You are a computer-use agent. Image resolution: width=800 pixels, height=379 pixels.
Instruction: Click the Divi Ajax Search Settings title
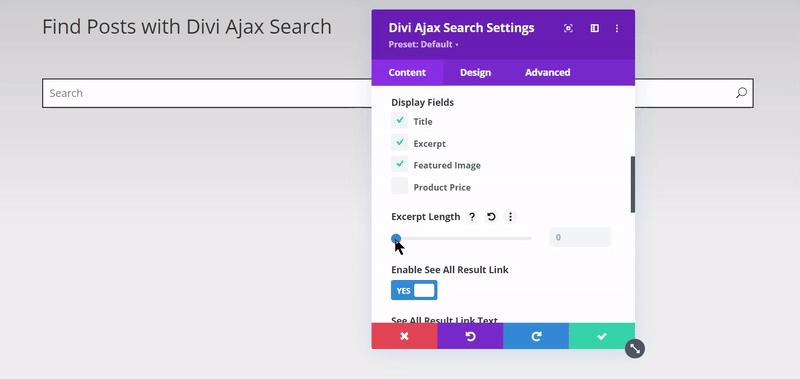click(462, 28)
